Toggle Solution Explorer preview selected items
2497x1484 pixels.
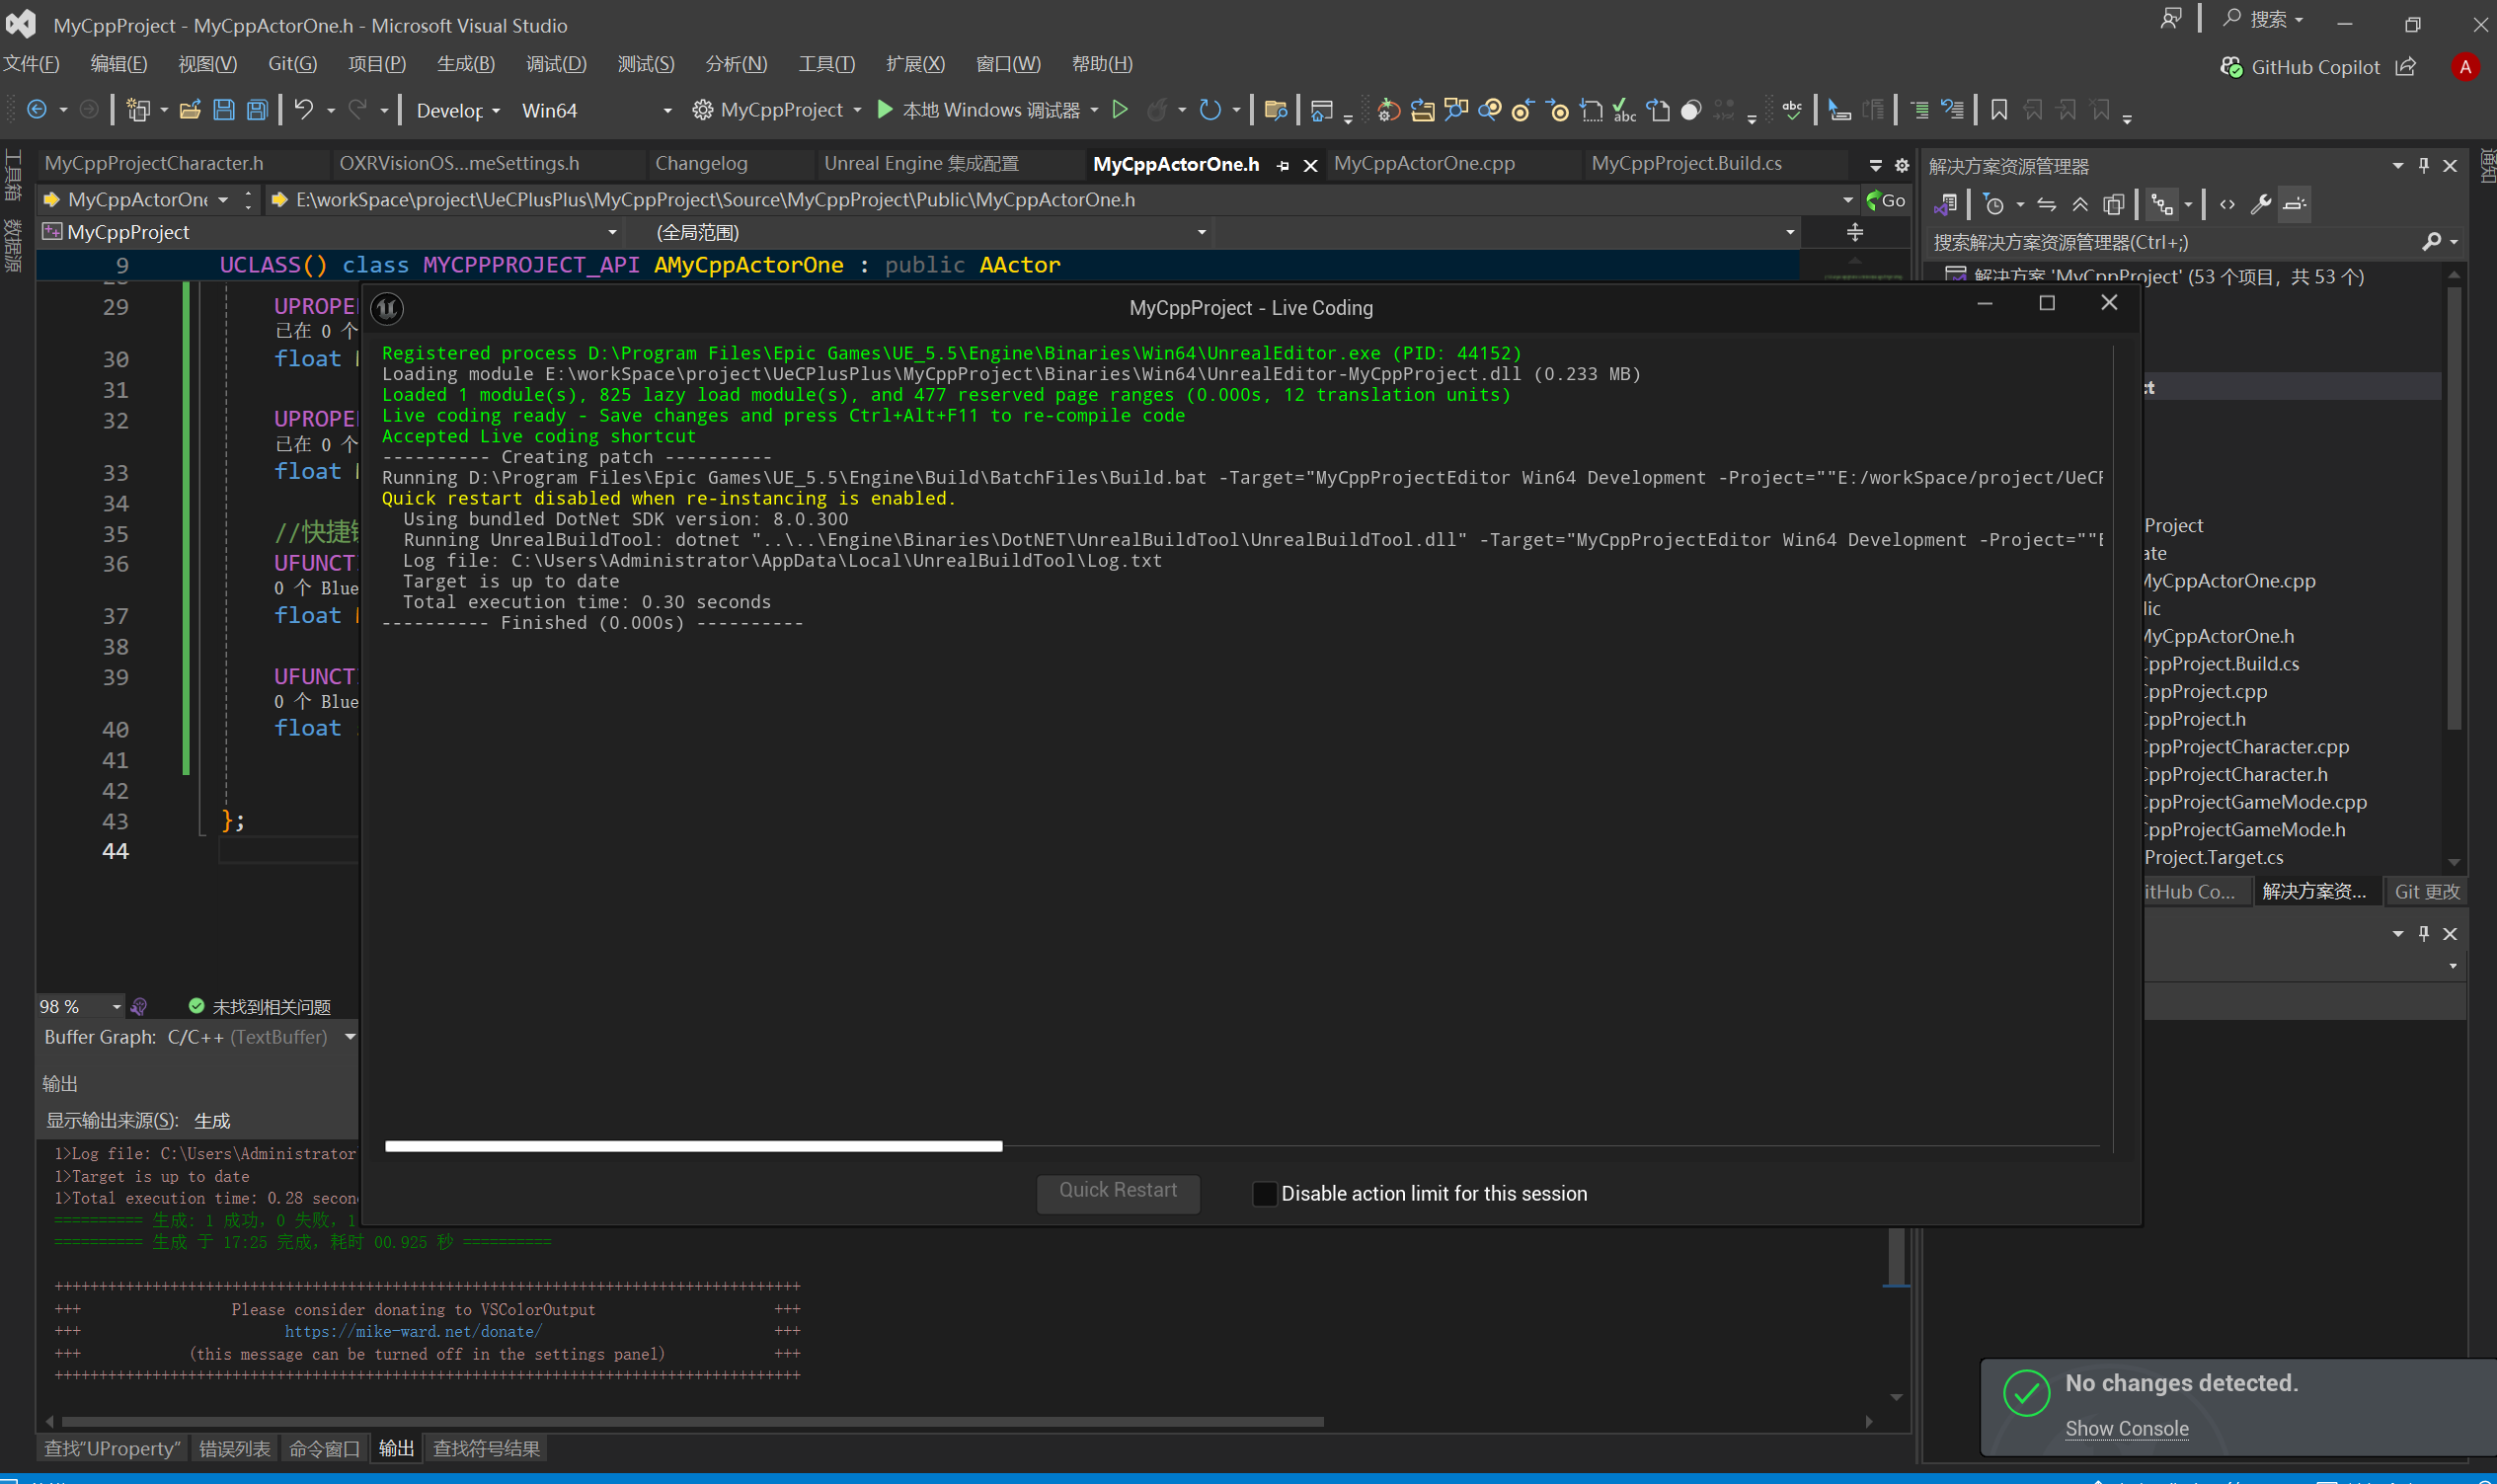coord(2295,205)
